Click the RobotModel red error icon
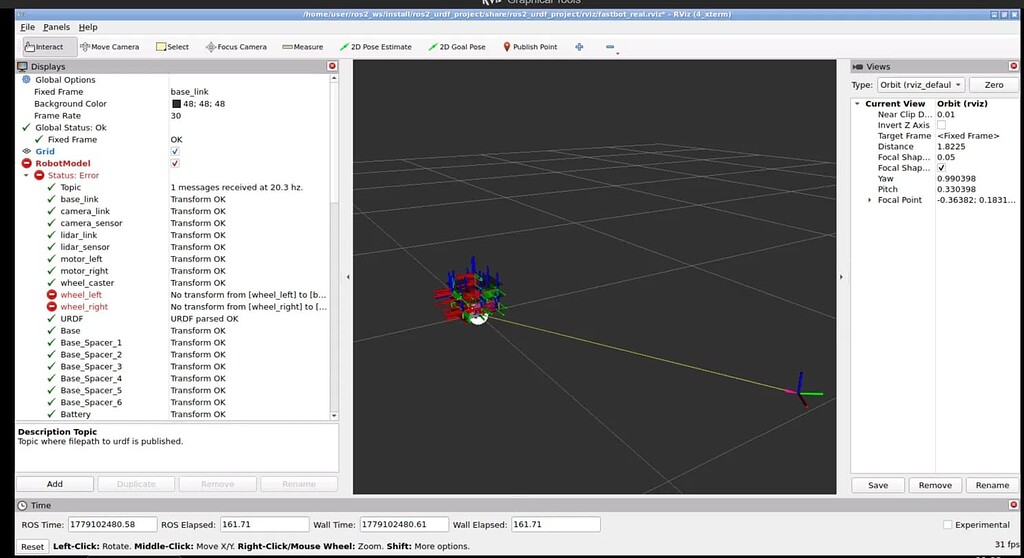The width and height of the screenshot is (1024, 558). (26, 163)
